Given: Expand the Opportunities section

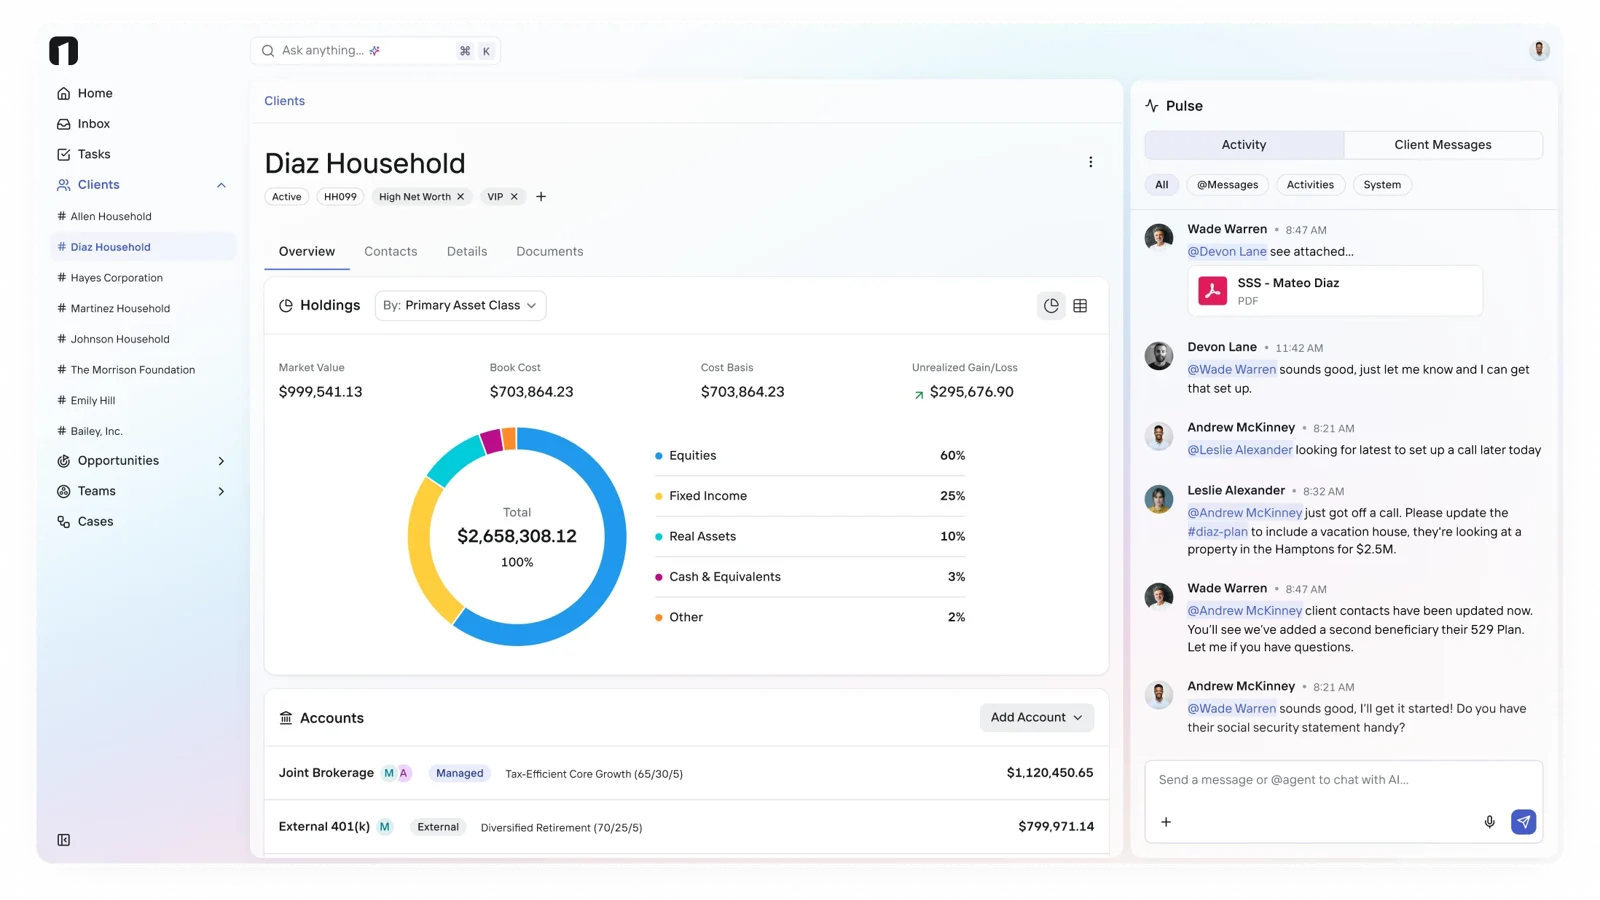Looking at the screenshot, I should click(221, 461).
